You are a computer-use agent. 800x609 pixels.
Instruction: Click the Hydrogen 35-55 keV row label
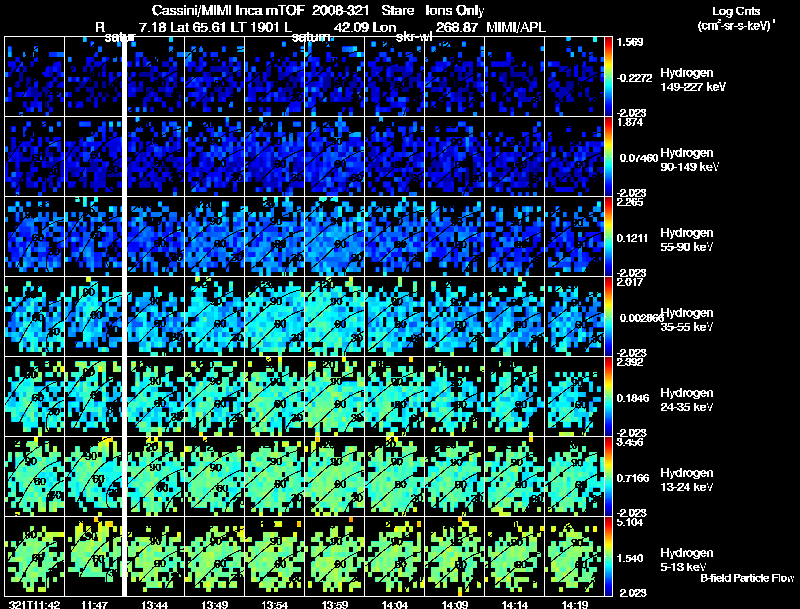point(687,320)
